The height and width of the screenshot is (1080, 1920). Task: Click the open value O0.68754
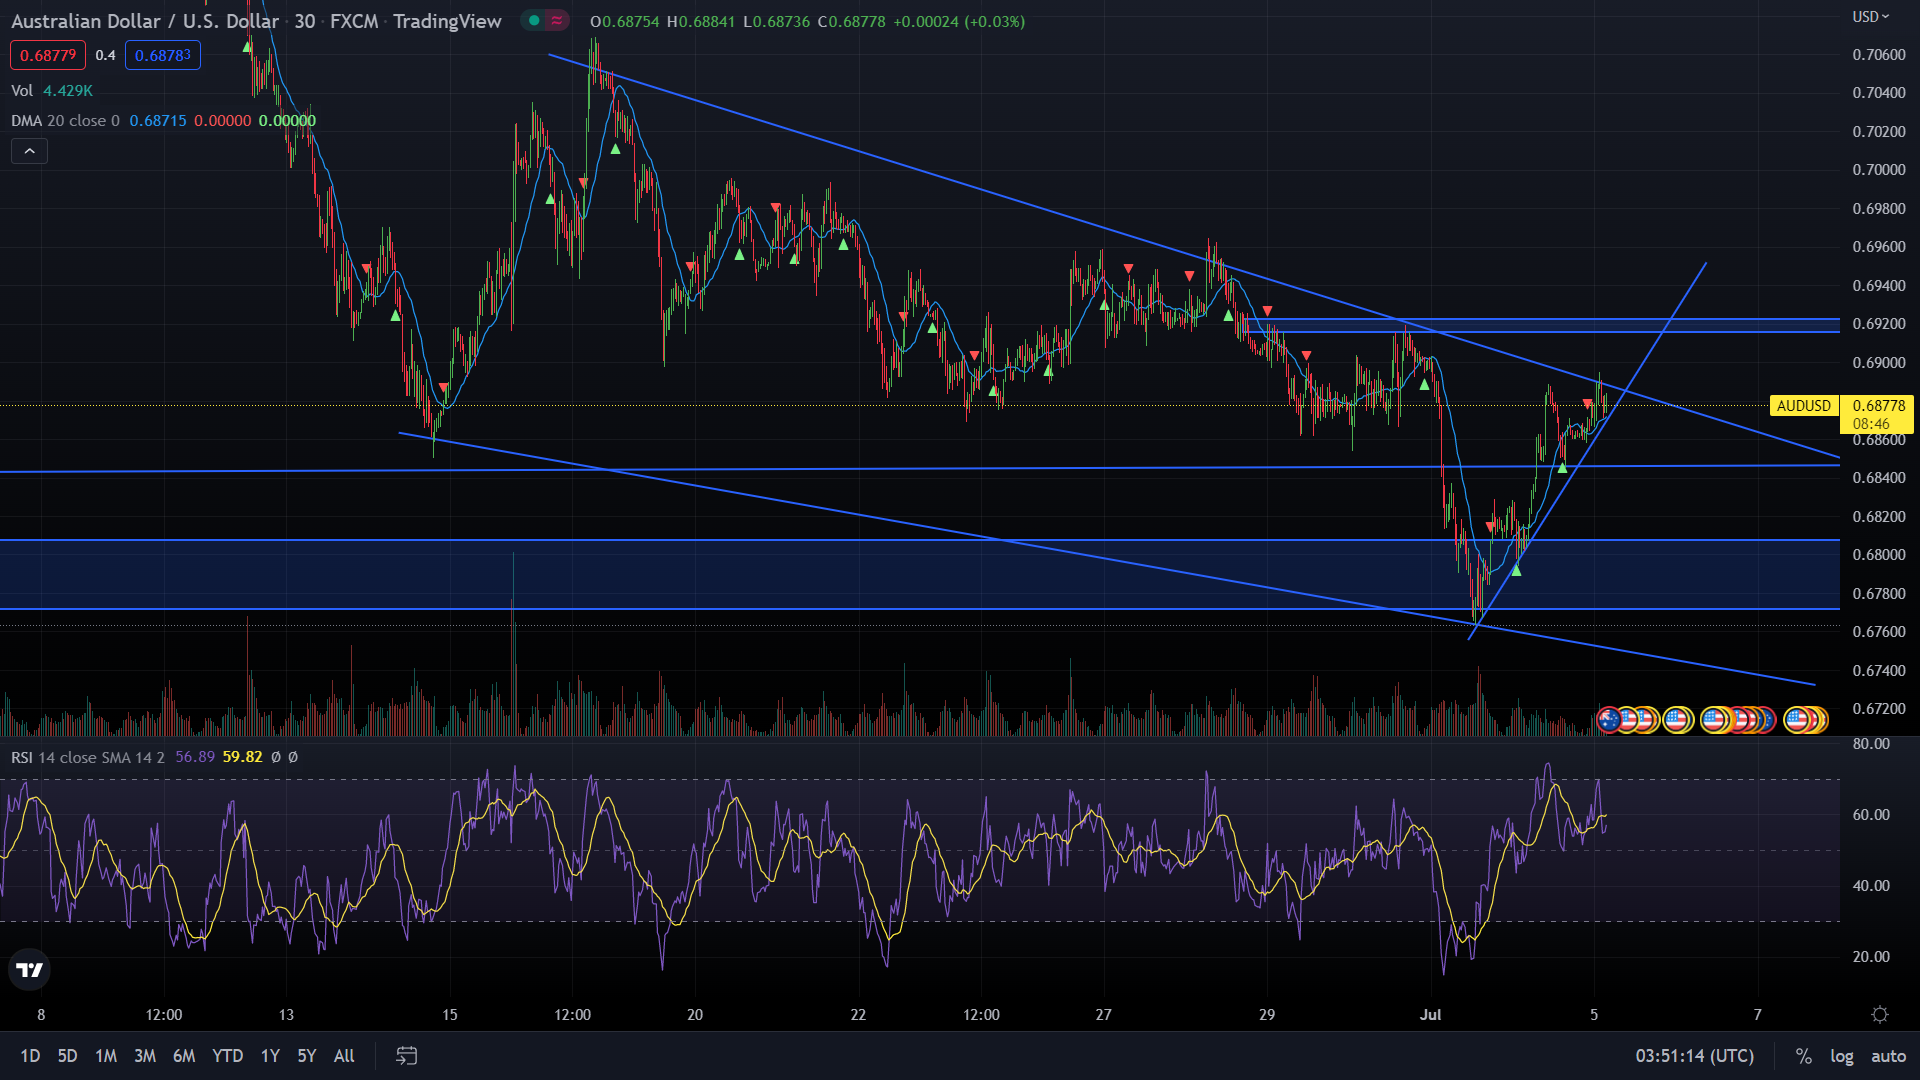pyautogui.click(x=624, y=21)
